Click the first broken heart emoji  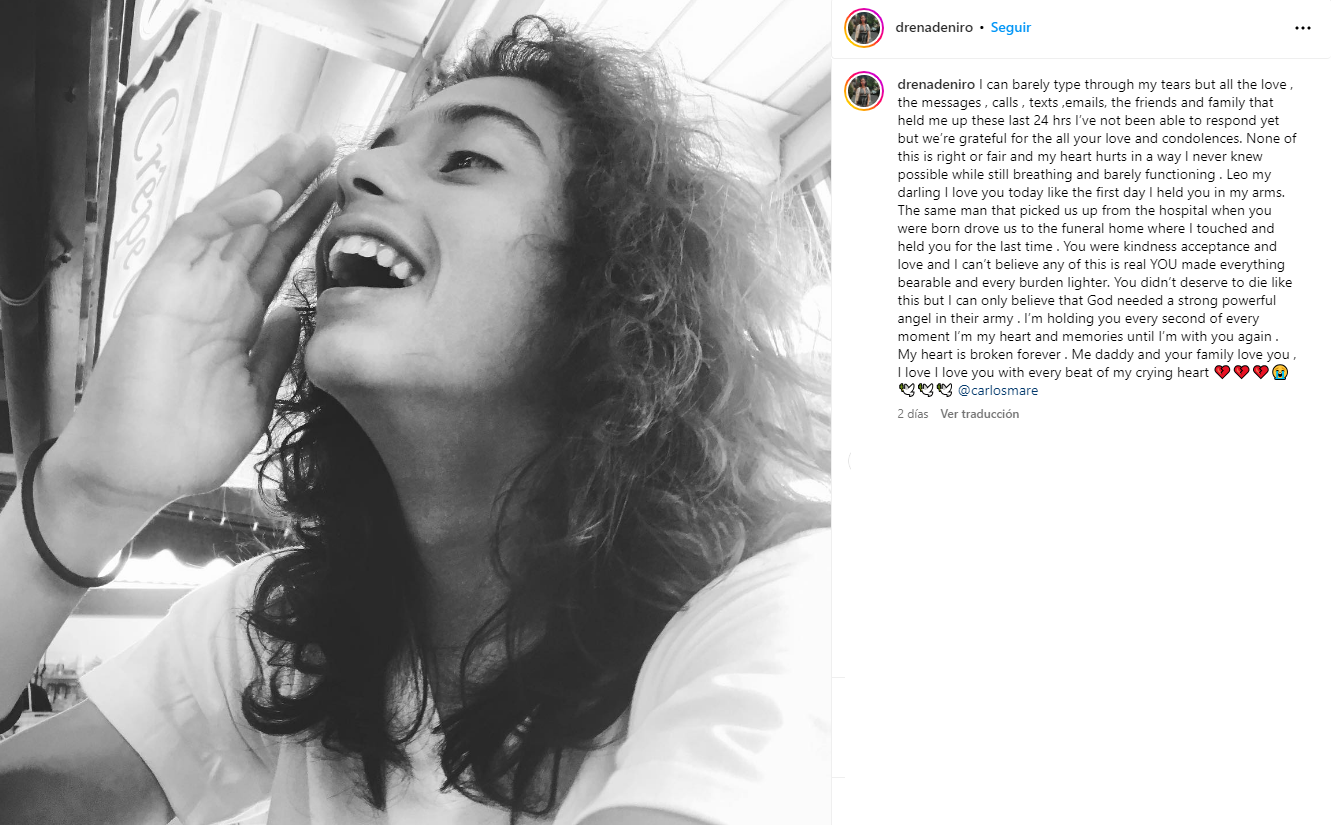(1221, 373)
